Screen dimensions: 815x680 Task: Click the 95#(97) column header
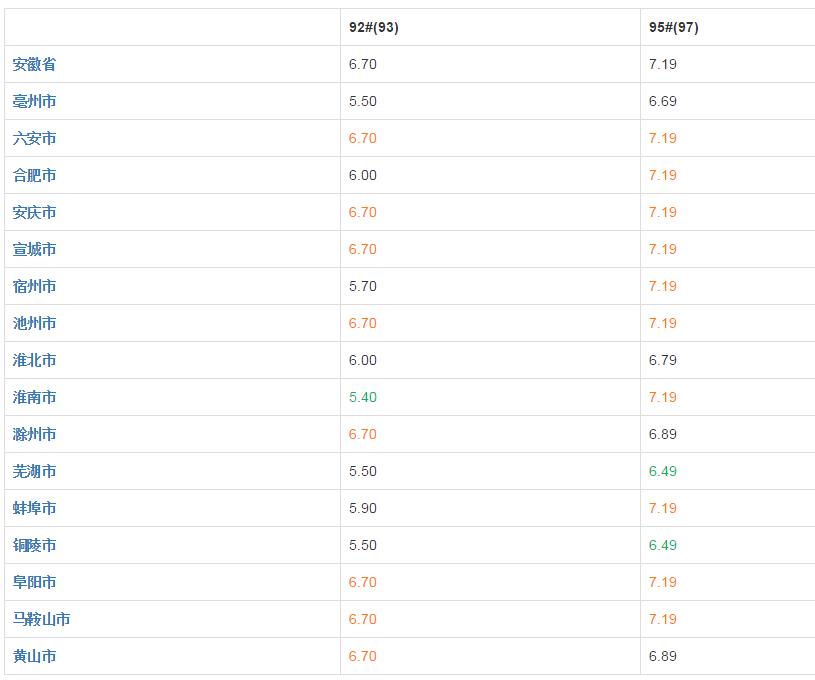pyautogui.click(x=674, y=27)
